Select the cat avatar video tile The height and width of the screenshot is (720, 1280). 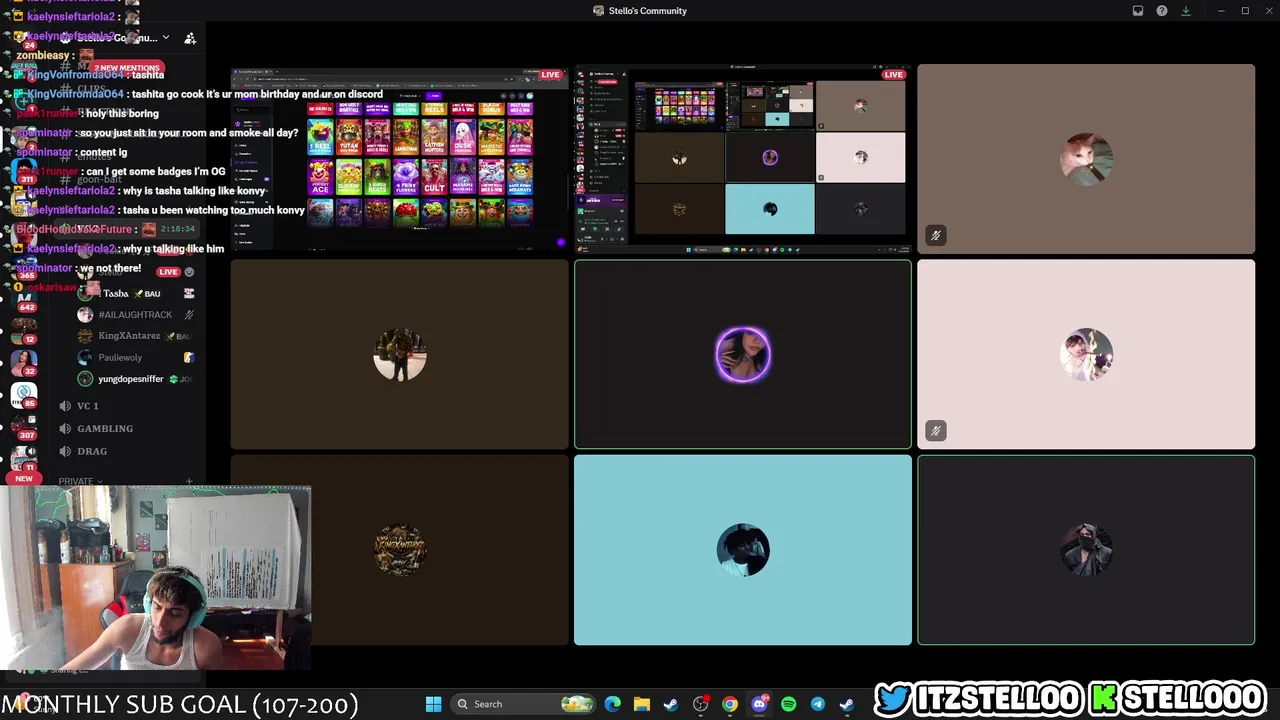pos(1086,157)
